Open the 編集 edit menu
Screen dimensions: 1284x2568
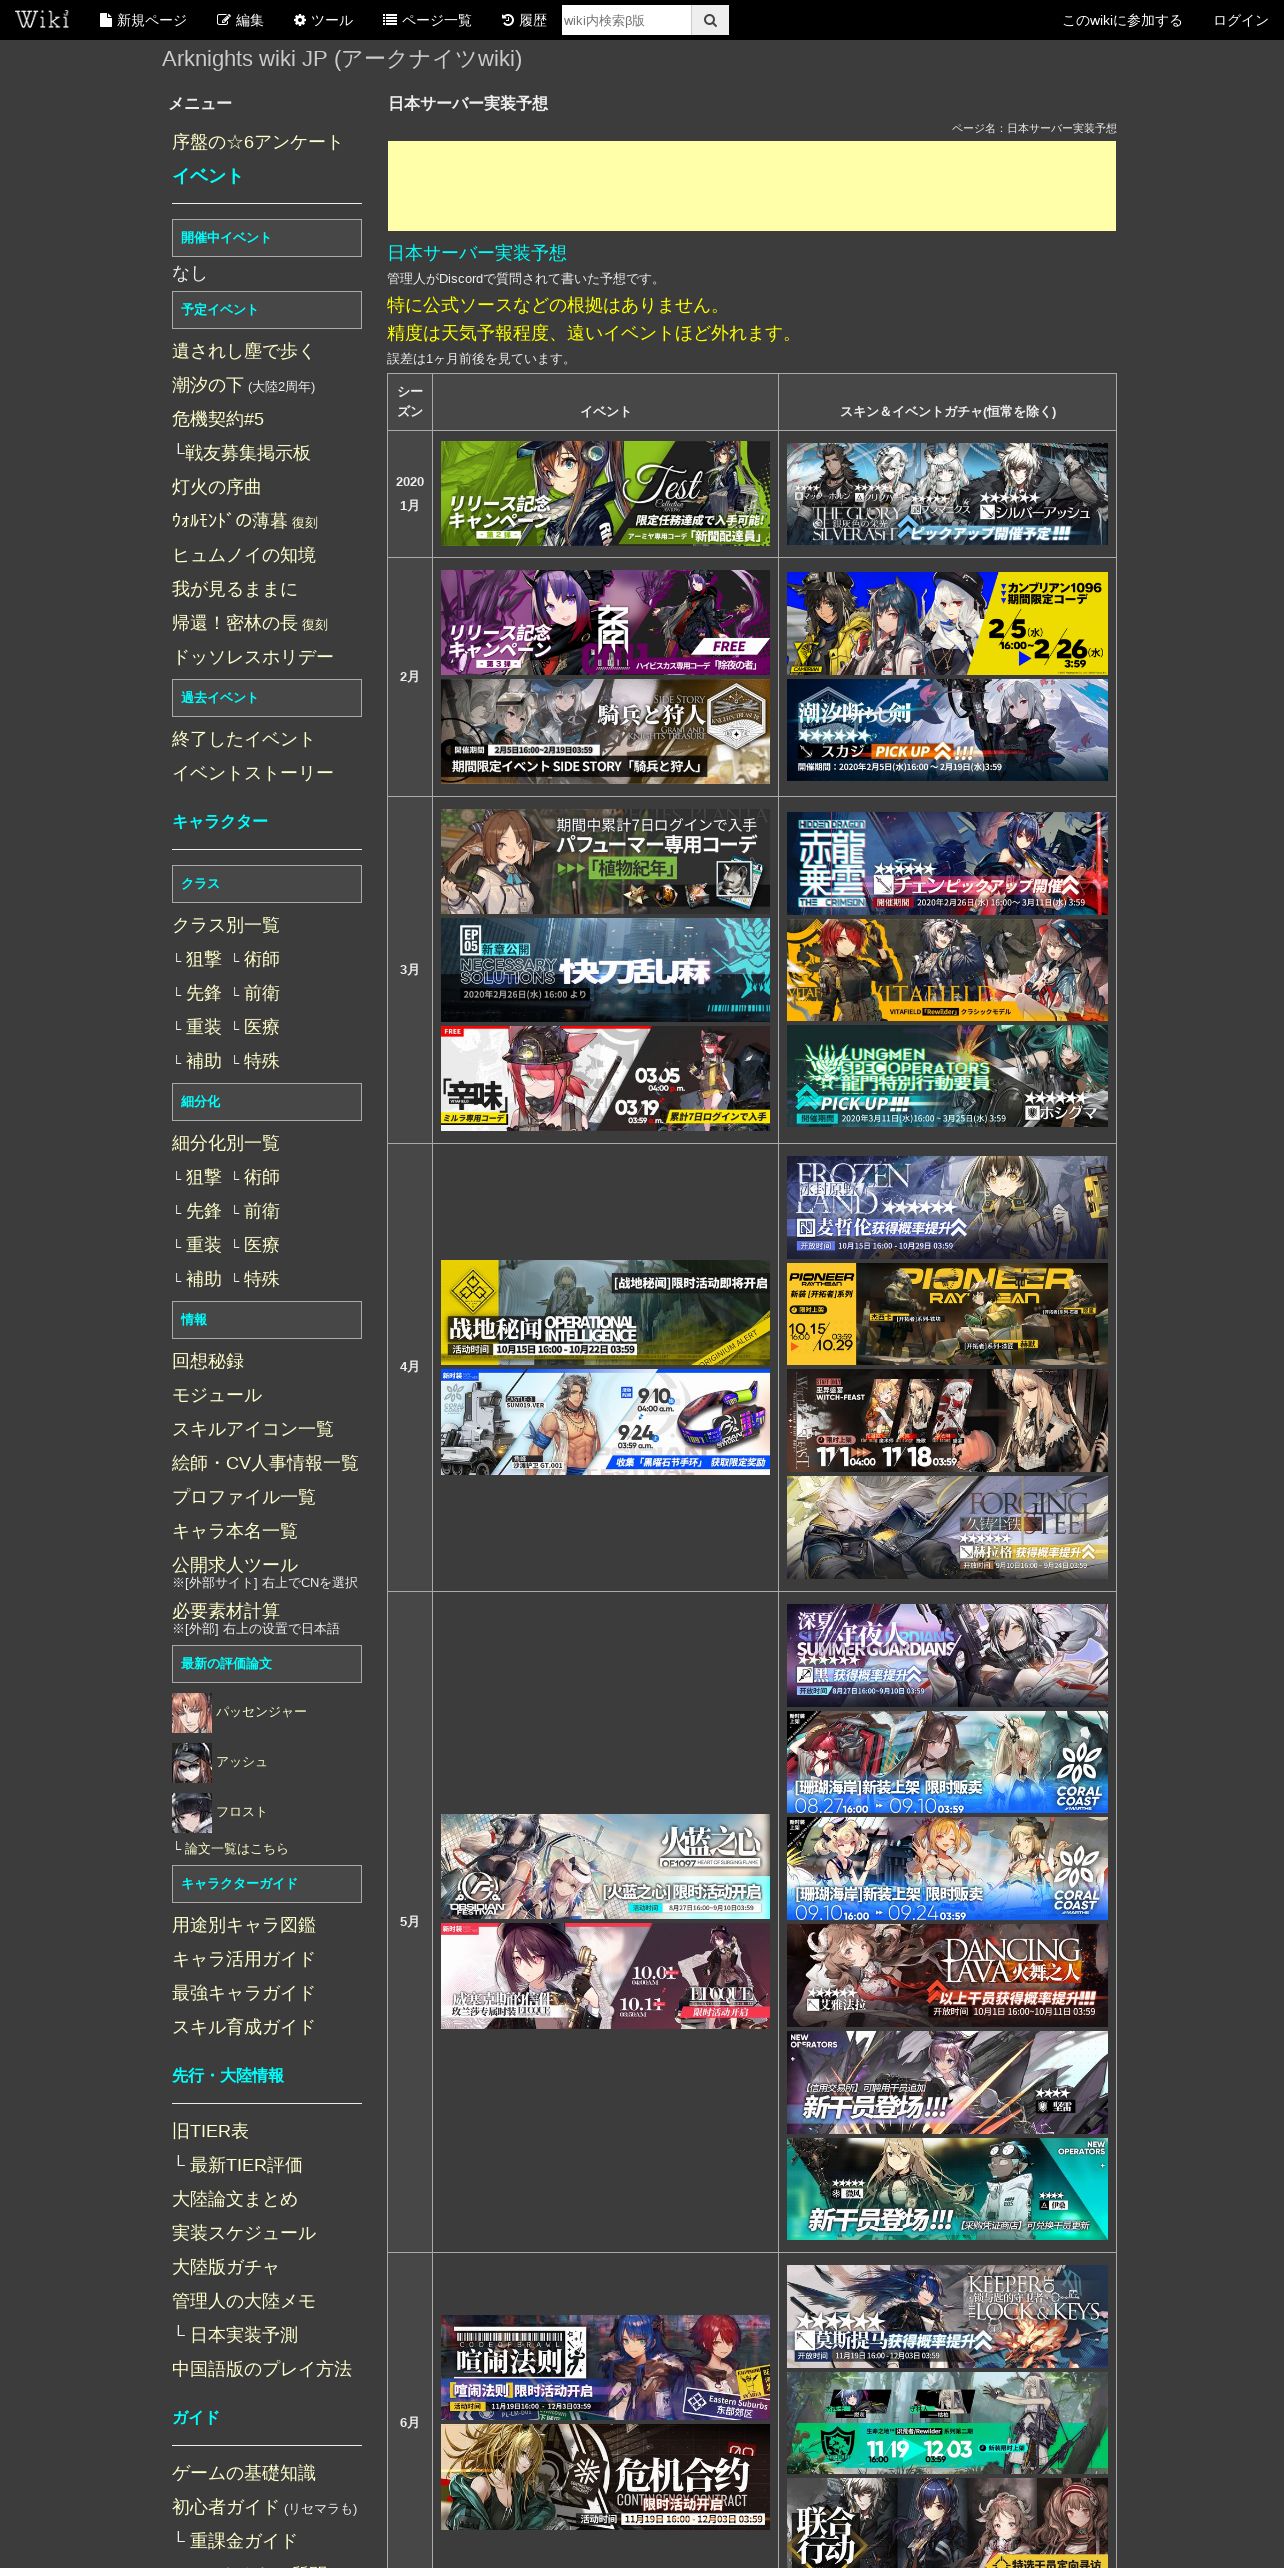240,20
